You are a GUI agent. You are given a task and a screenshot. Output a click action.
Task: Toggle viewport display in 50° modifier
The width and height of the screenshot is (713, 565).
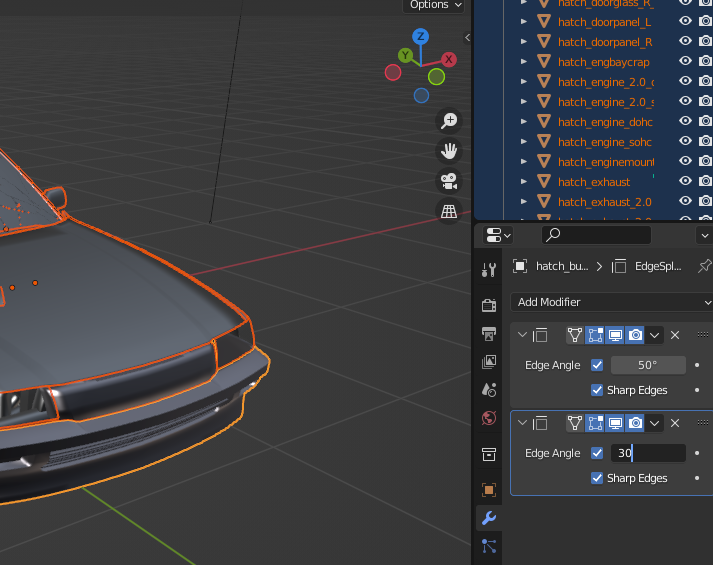click(615, 335)
